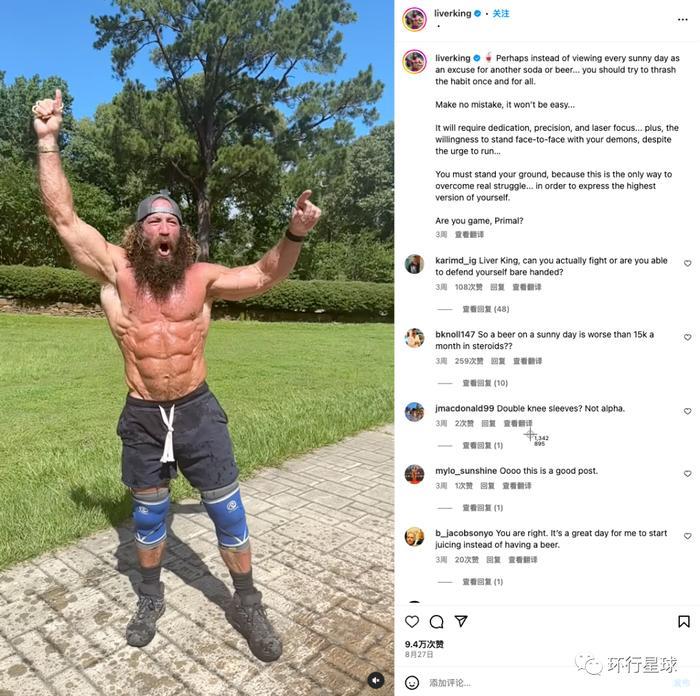Screen dimensions: 700x696
Task: Expand 48 replies under karimd_ig comment
Action: (485, 309)
